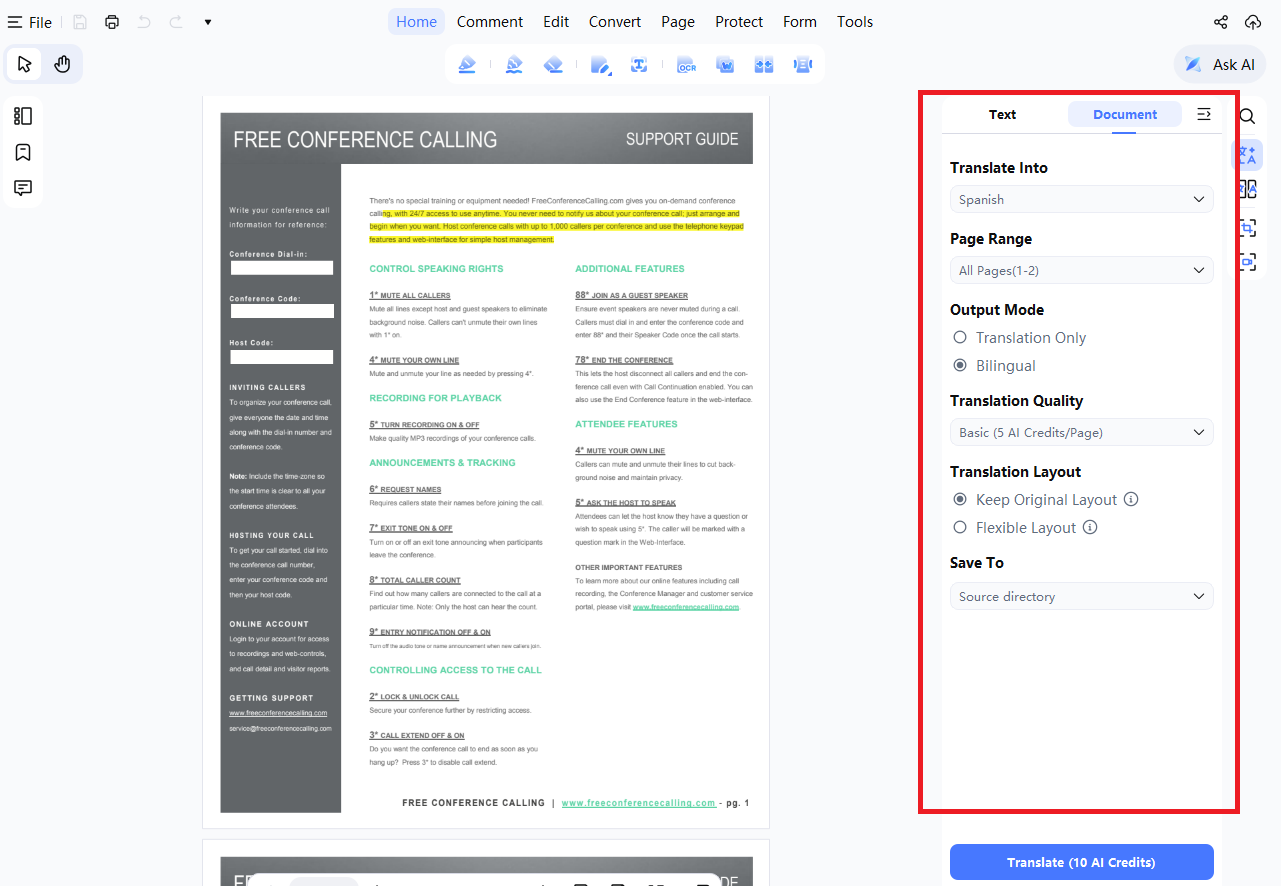The height and width of the screenshot is (886, 1281).
Task: Open the page thumbnails panel
Action: 23,116
